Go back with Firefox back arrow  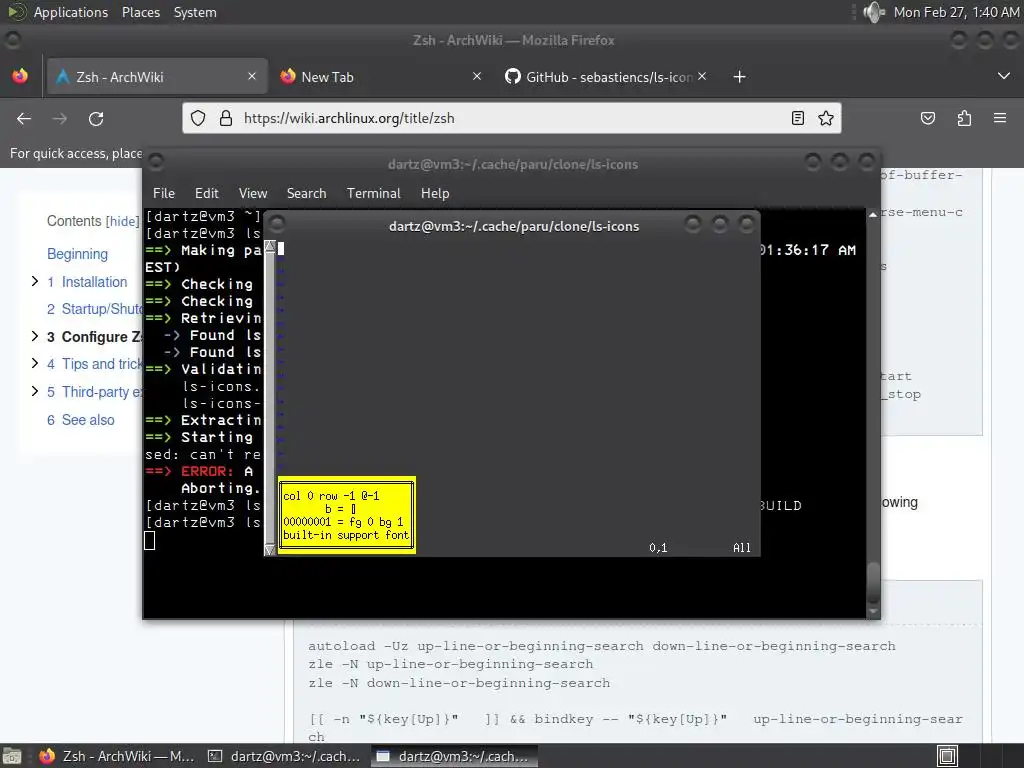point(24,118)
